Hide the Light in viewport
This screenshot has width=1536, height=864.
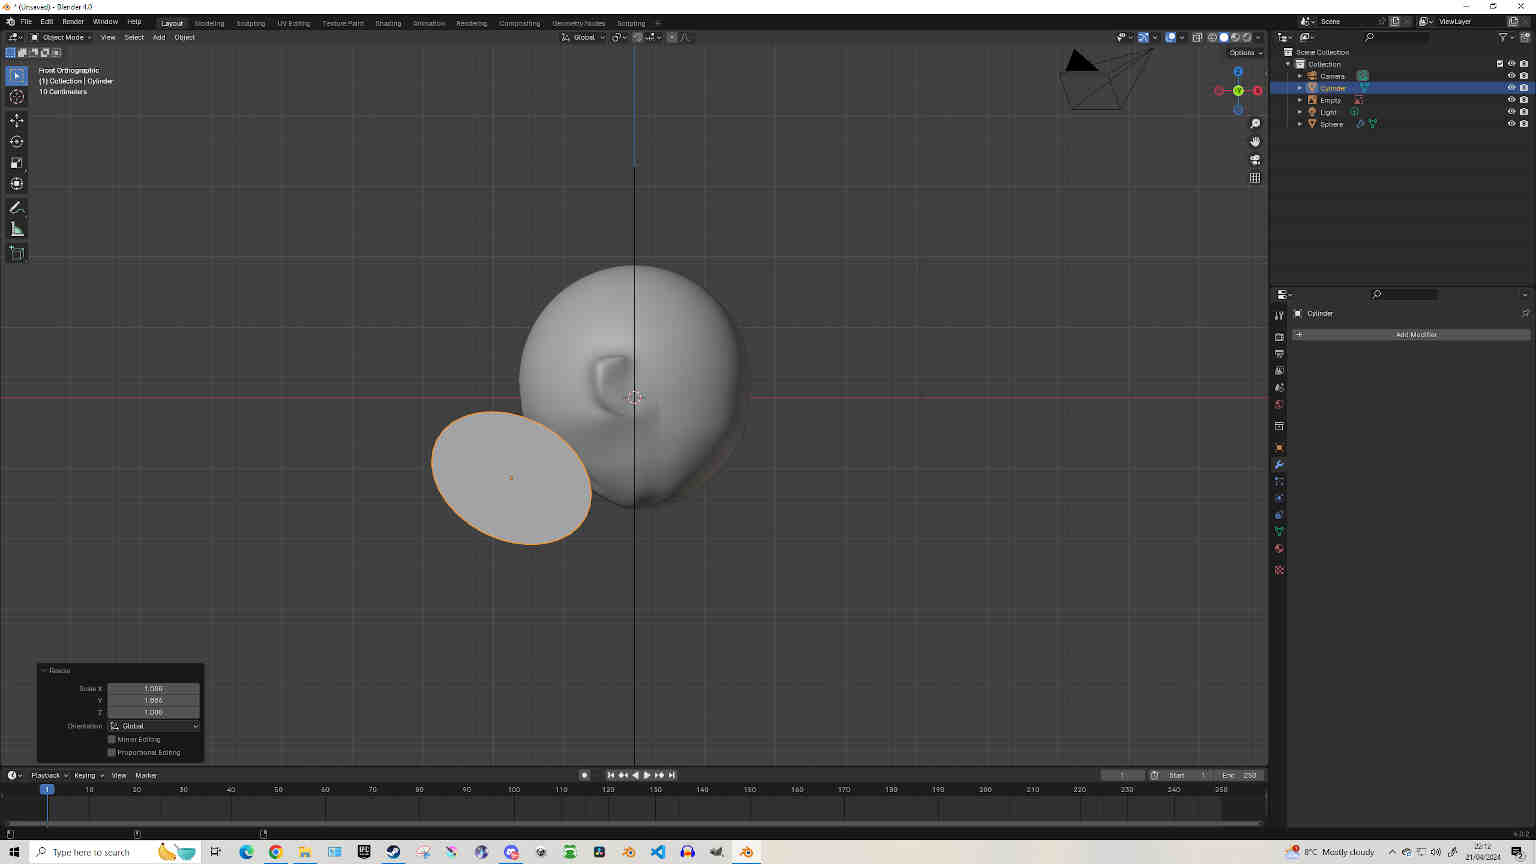pos(1511,112)
